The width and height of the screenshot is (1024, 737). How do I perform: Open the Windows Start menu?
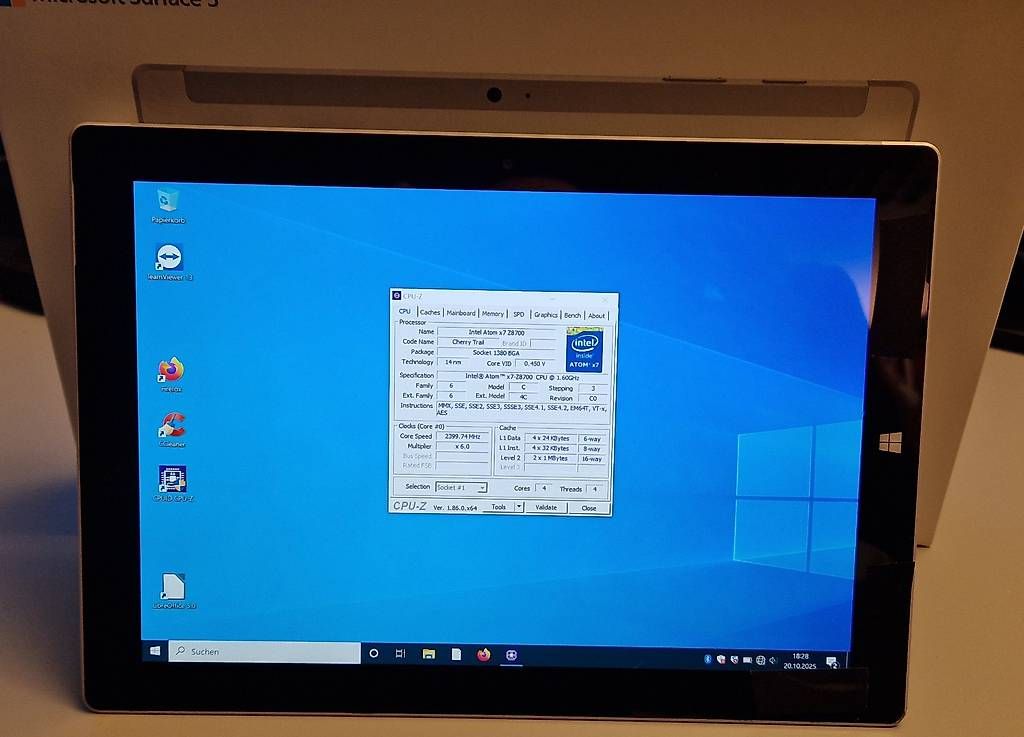pyautogui.click(x=155, y=650)
